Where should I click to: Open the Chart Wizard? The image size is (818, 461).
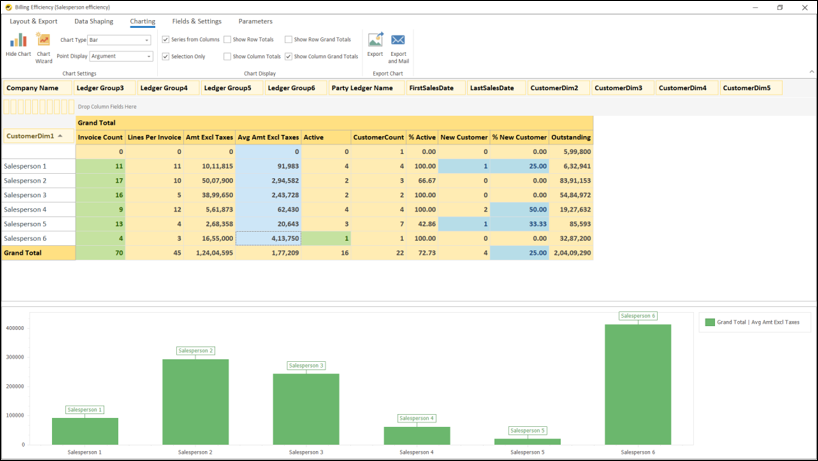click(x=44, y=41)
